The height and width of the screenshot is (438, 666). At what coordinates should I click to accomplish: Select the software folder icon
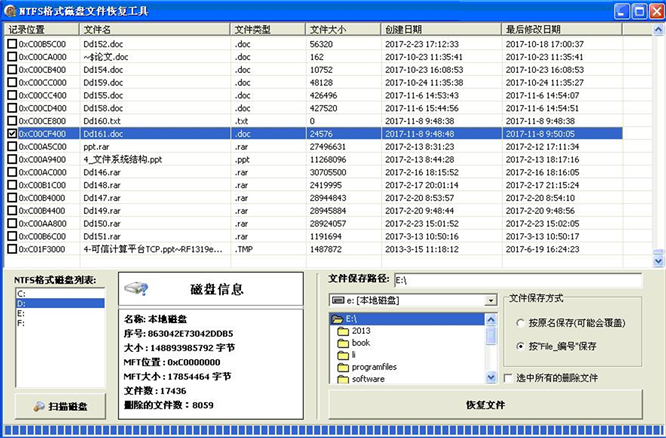coord(343,379)
